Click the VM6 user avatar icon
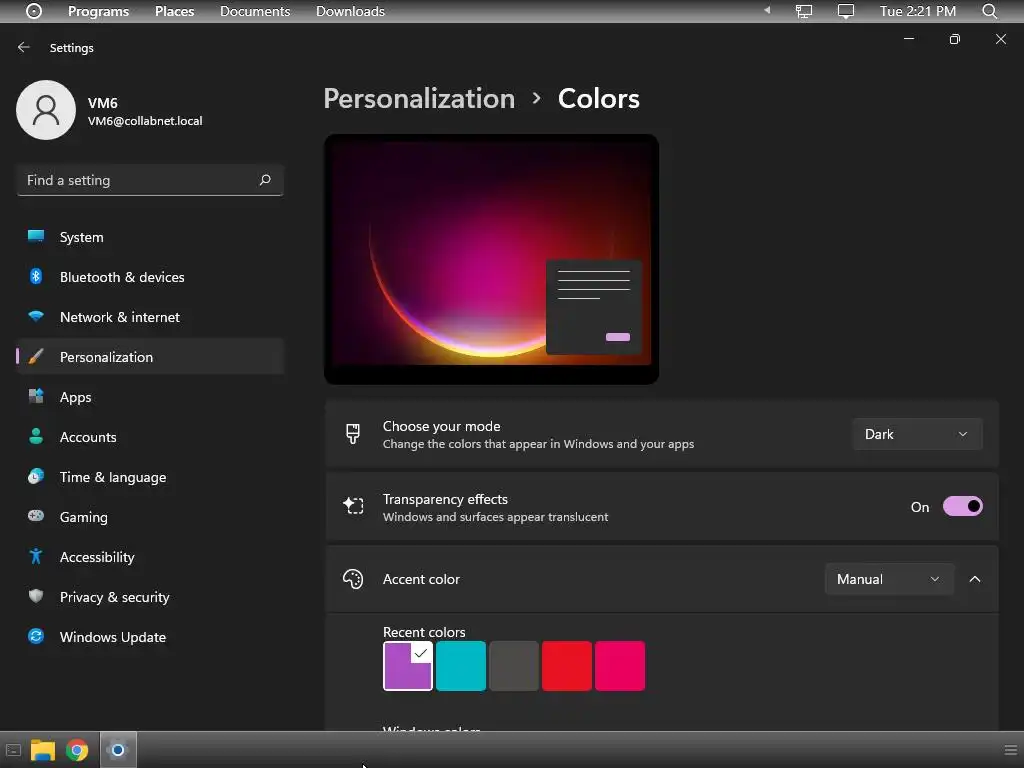The width and height of the screenshot is (1024, 768). [x=46, y=110]
